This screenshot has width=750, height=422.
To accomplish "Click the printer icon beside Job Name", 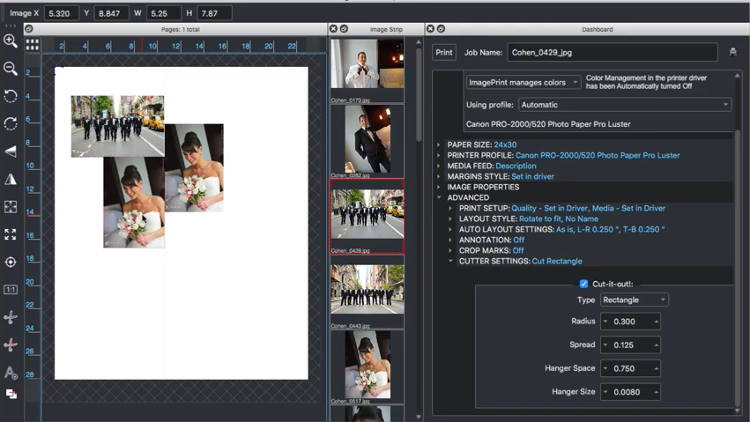I will click(x=733, y=52).
